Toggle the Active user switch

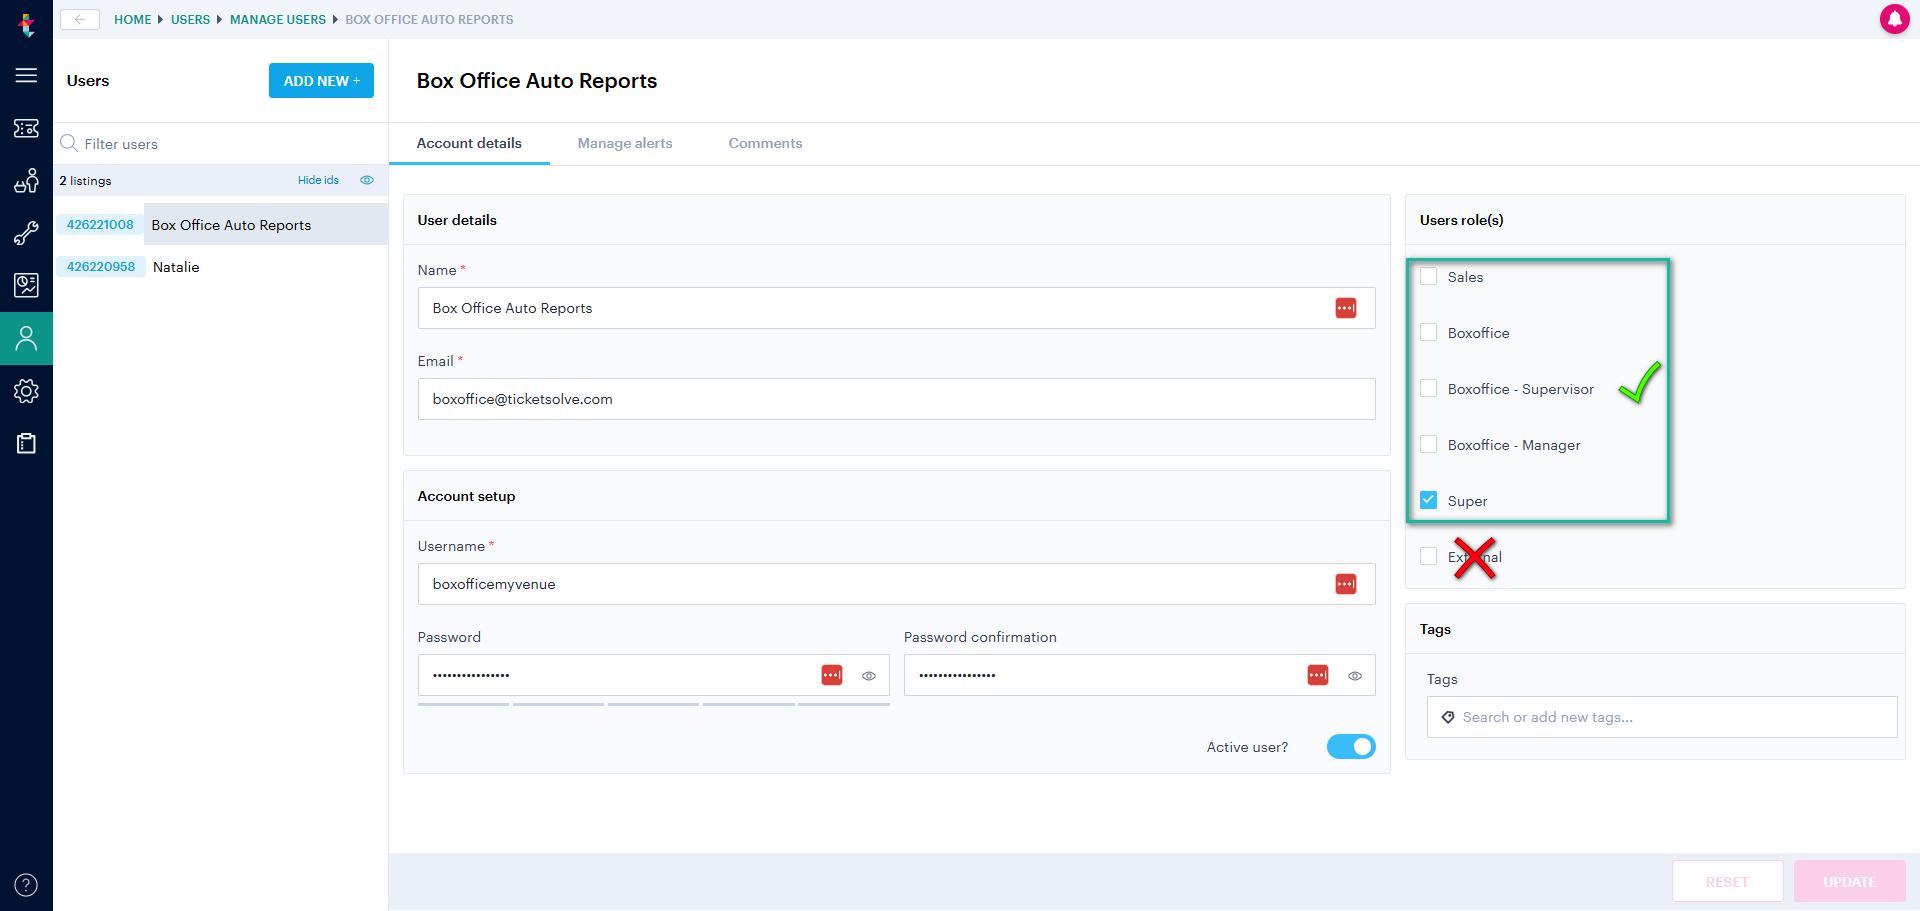tap(1351, 747)
